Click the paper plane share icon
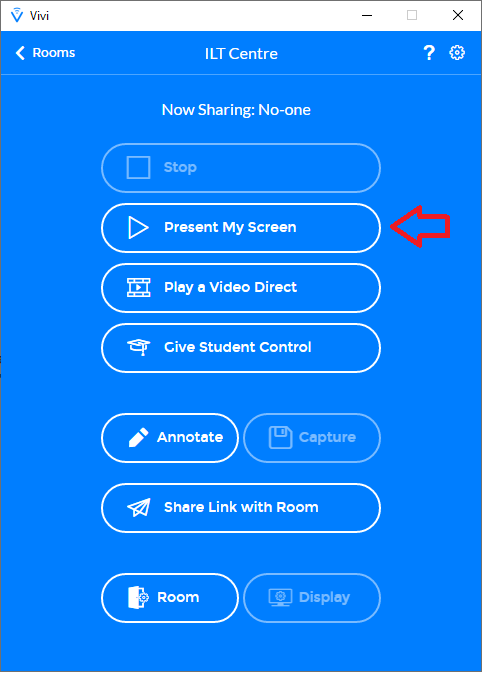This screenshot has height=673, width=482. point(139,507)
